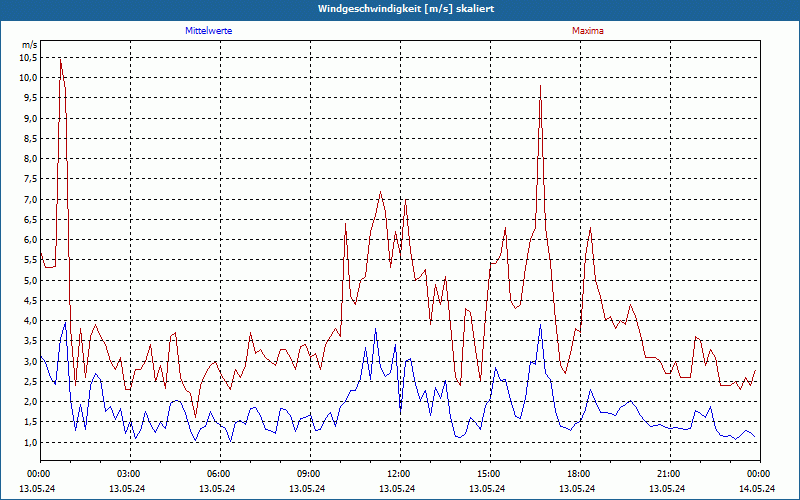Click the 03:00 time axis label
Screen dimensions: 800x500
[x=130, y=474]
